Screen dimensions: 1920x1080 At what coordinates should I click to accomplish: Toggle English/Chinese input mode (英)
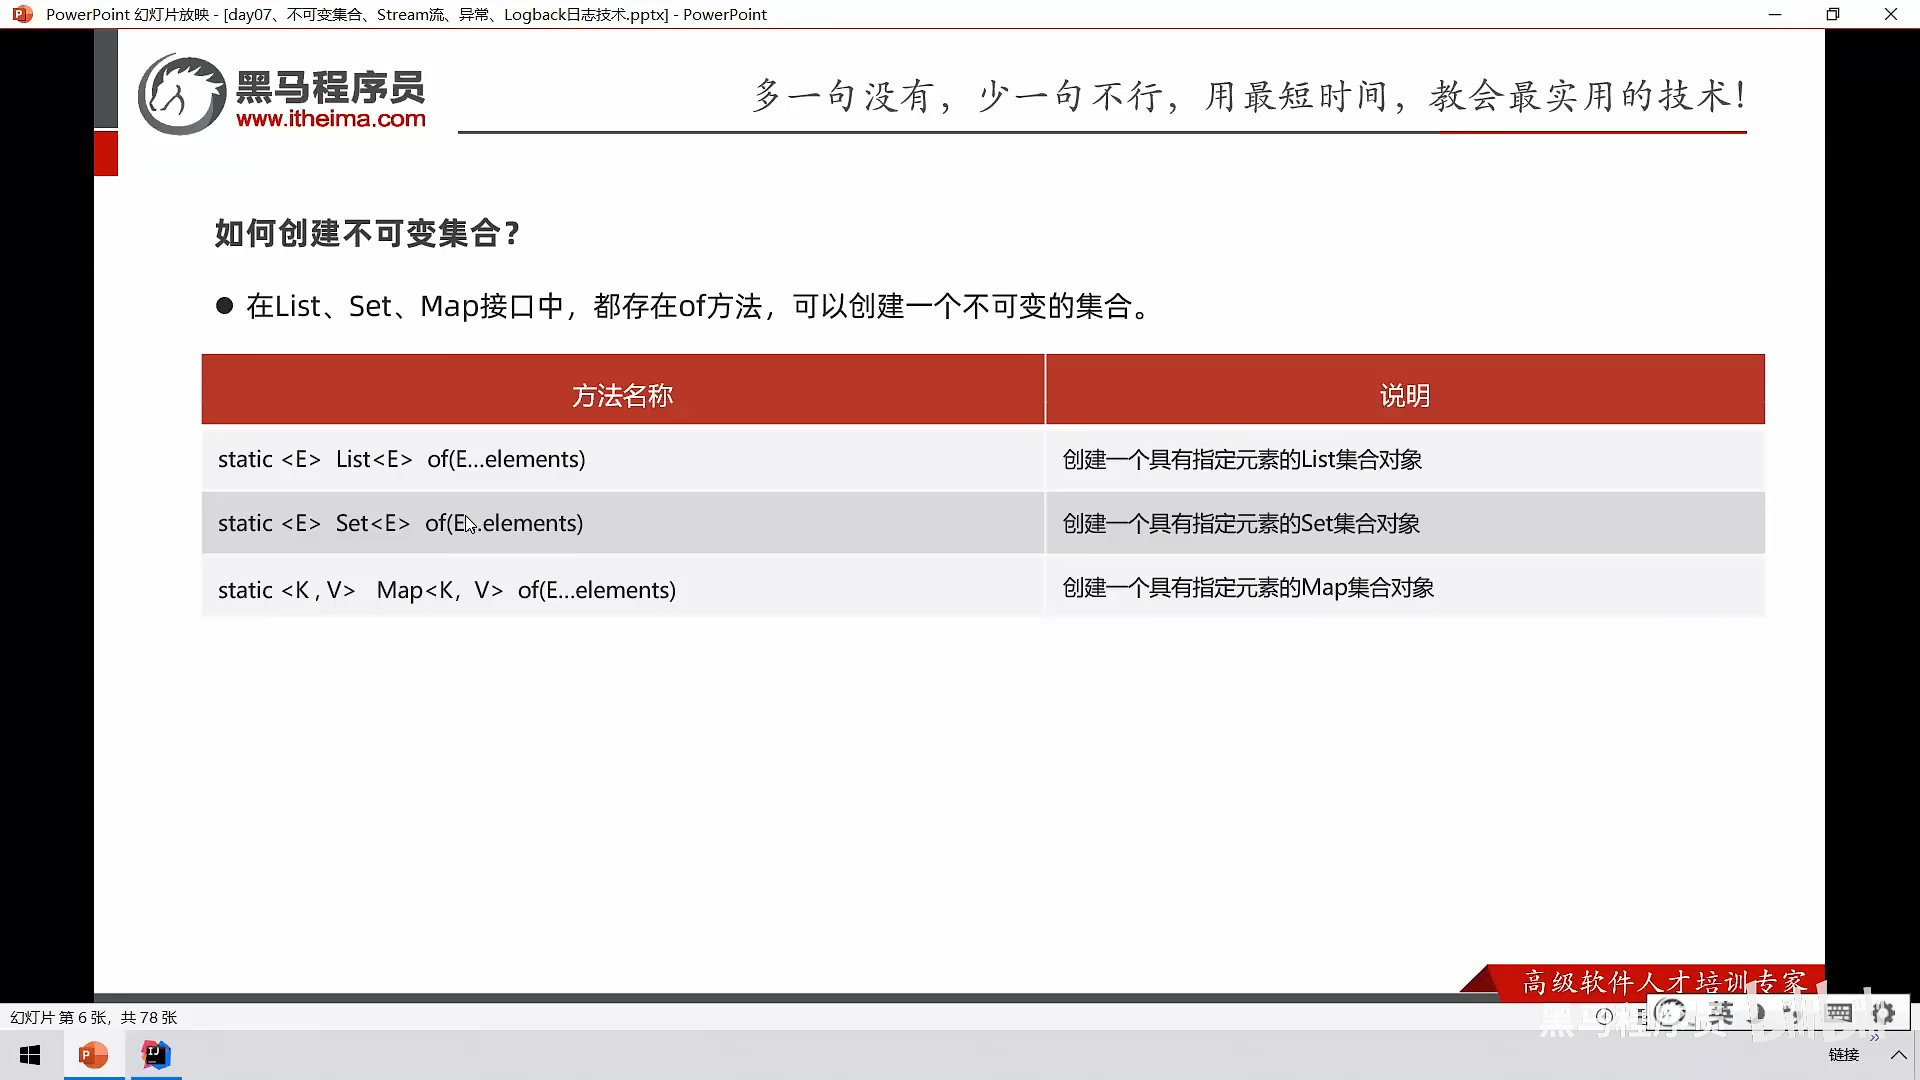point(1720,1014)
